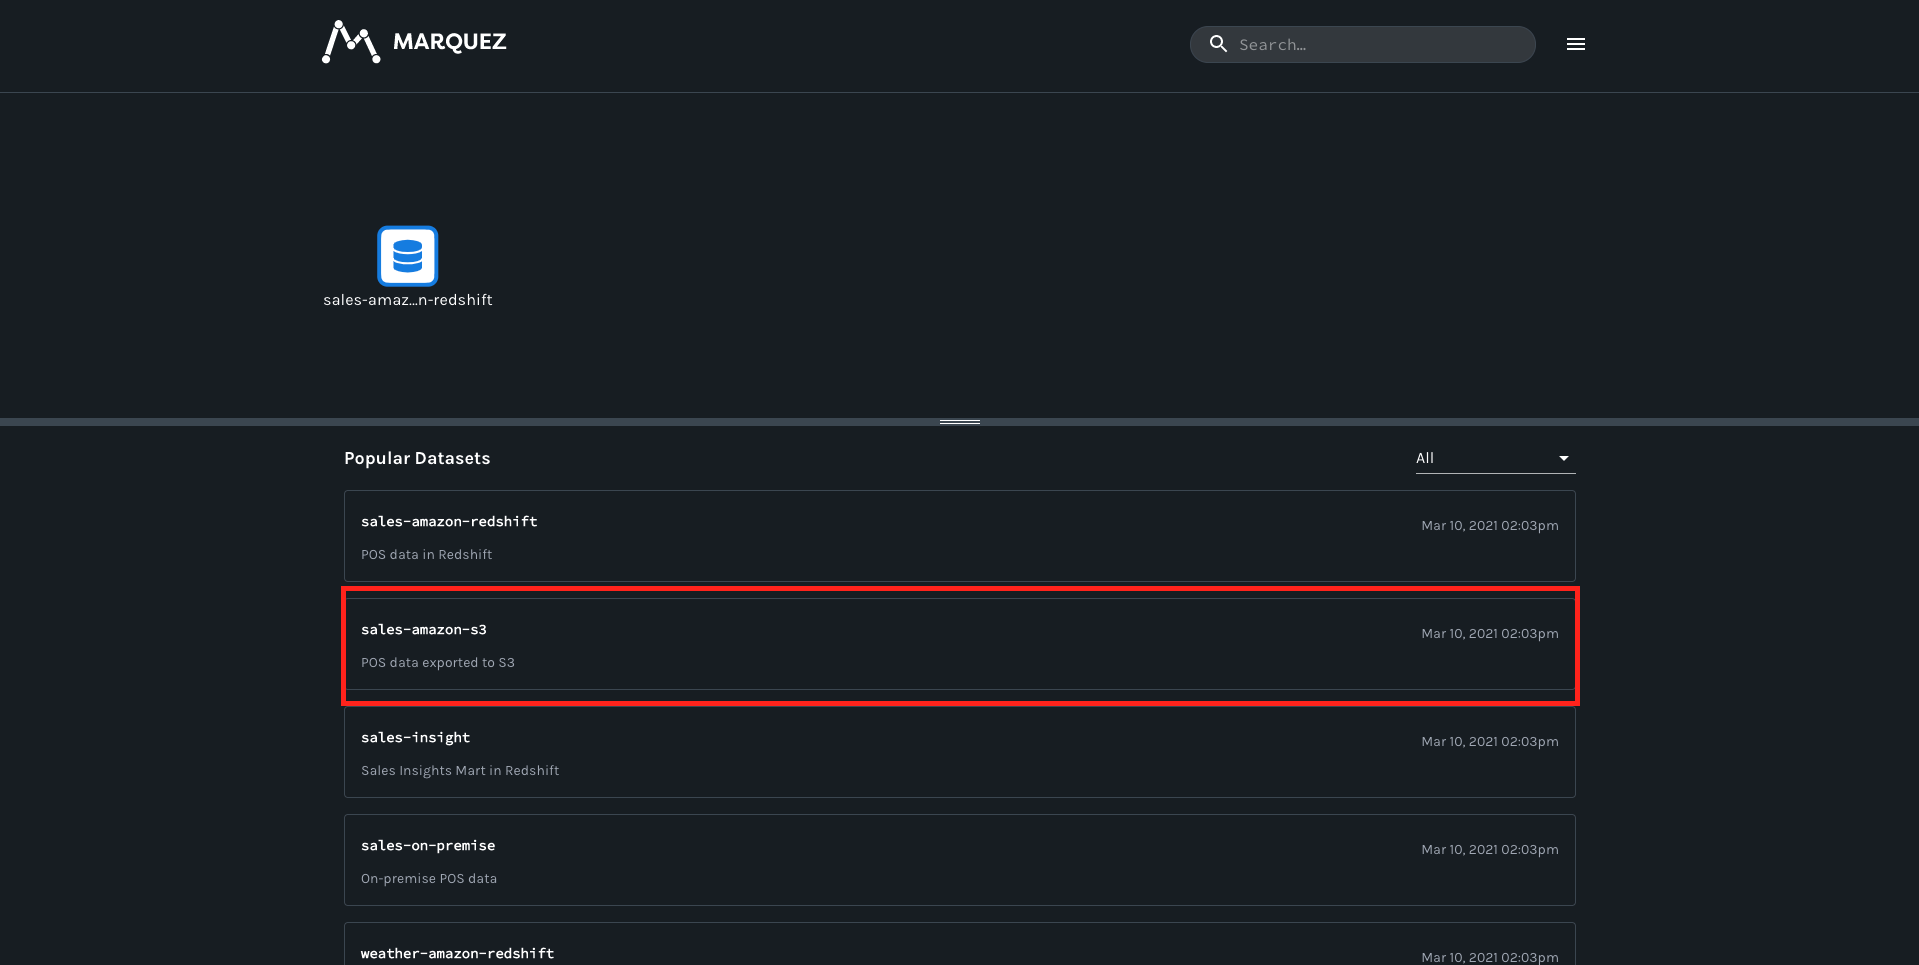Open the hamburger navigation menu
This screenshot has height=965, width=1919.
click(1575, 44)
